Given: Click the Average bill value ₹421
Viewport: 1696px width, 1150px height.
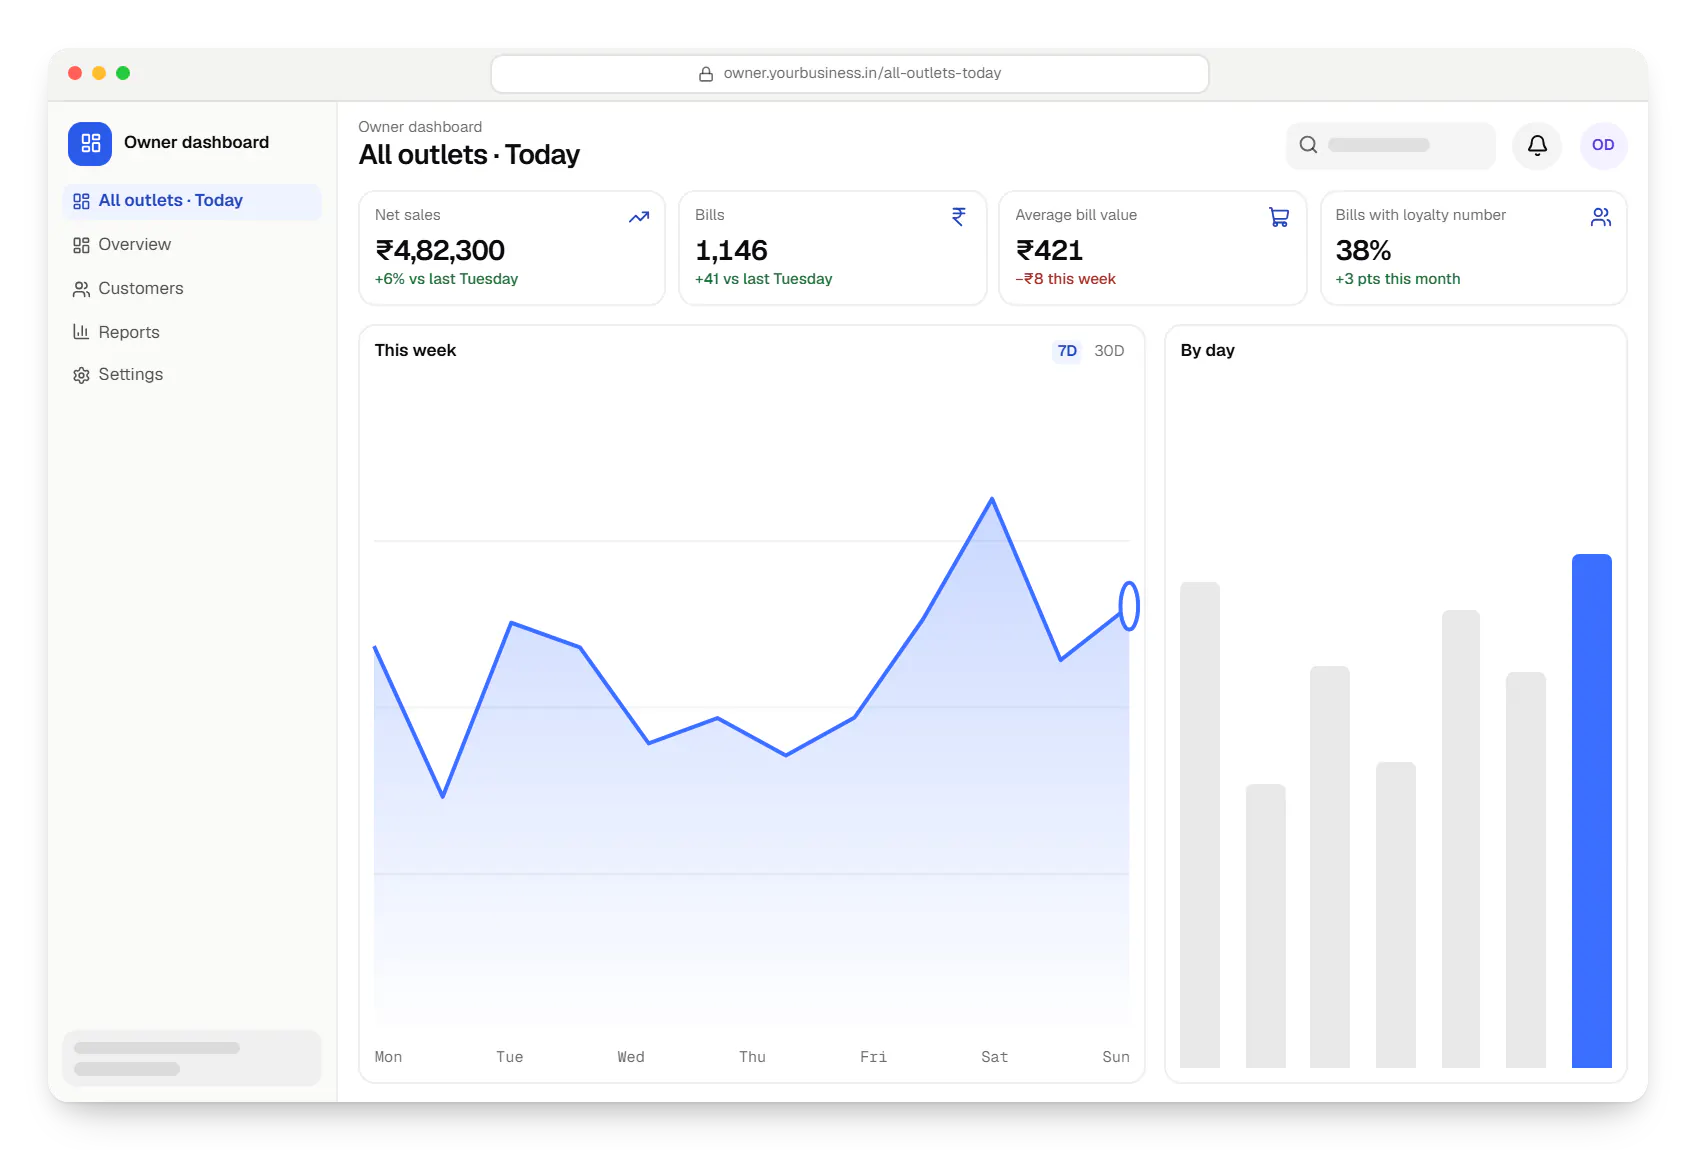Looking at the screenshot, I should pyautogui.click(x=1049, y=250).
